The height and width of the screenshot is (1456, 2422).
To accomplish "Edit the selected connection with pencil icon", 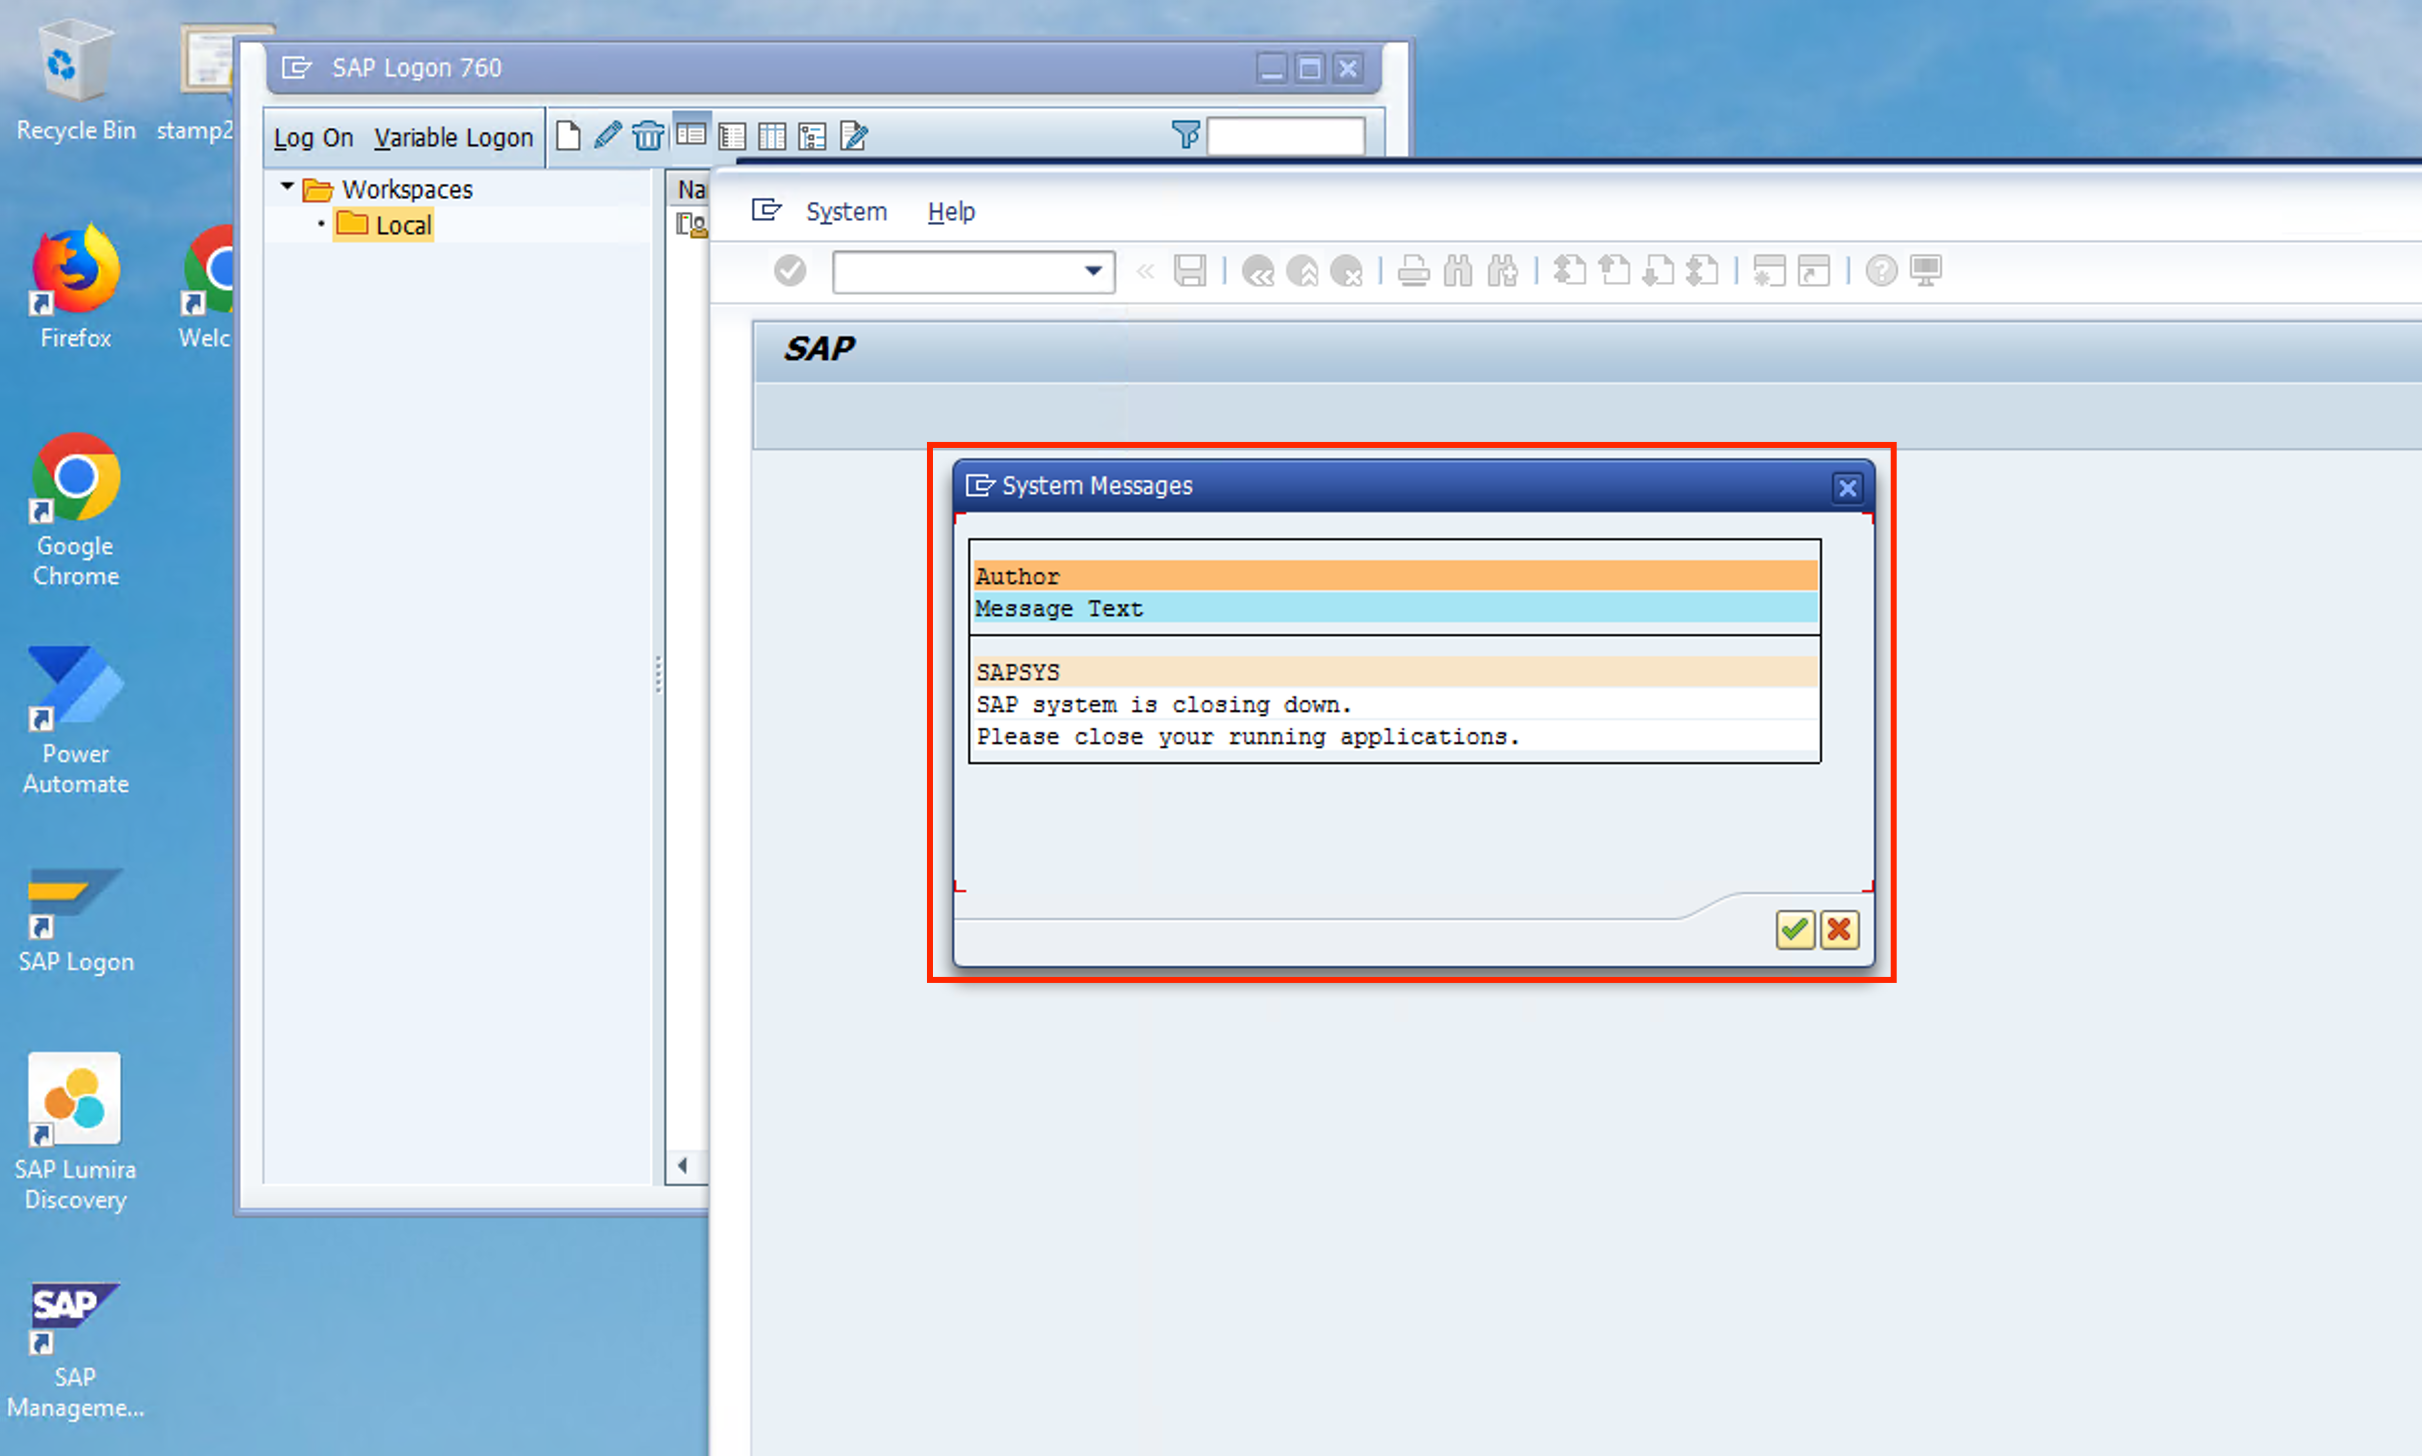I will coord(608,134).
